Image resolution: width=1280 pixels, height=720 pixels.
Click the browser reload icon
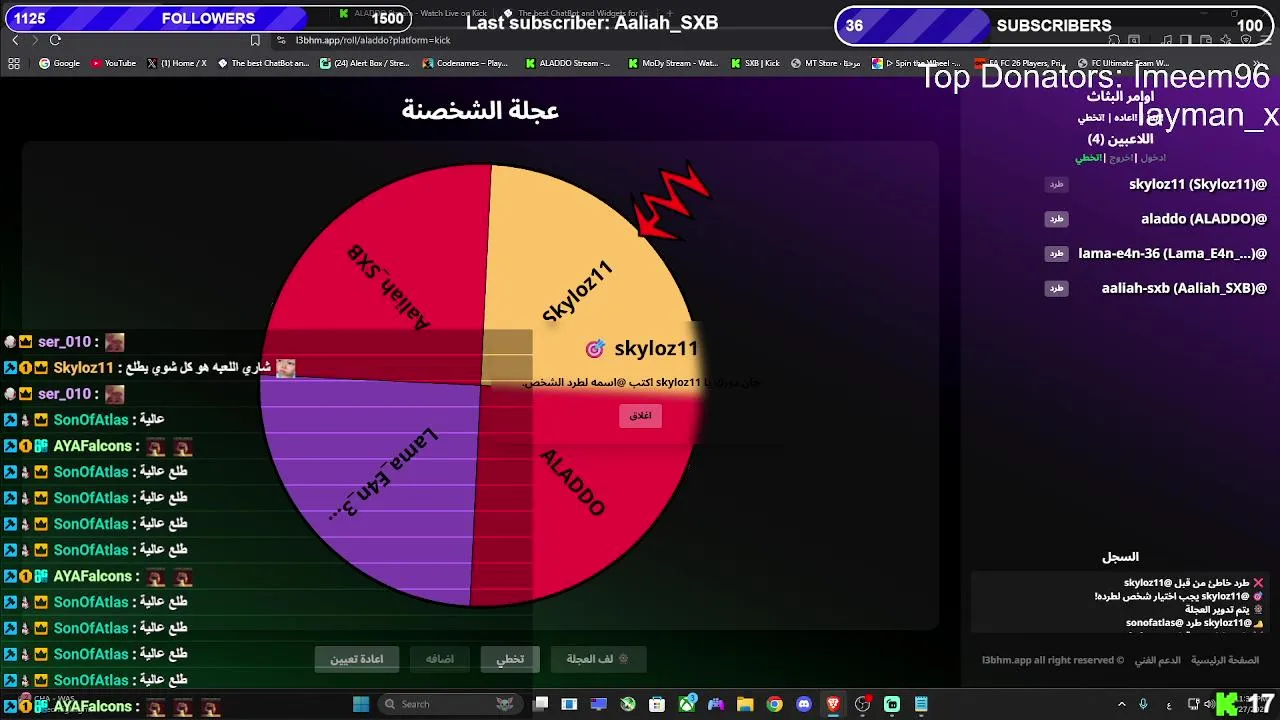pos(55,40)
